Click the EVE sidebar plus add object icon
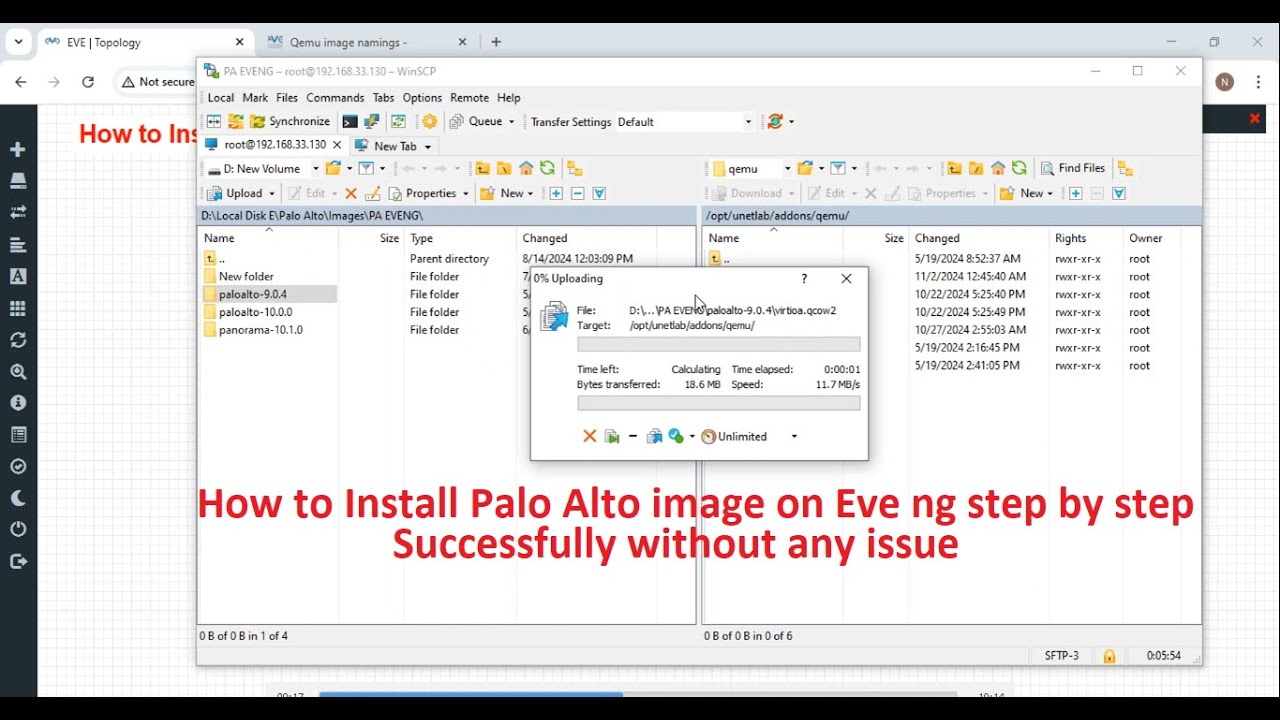Screen dimensions: 1280x720 (17, 149)
